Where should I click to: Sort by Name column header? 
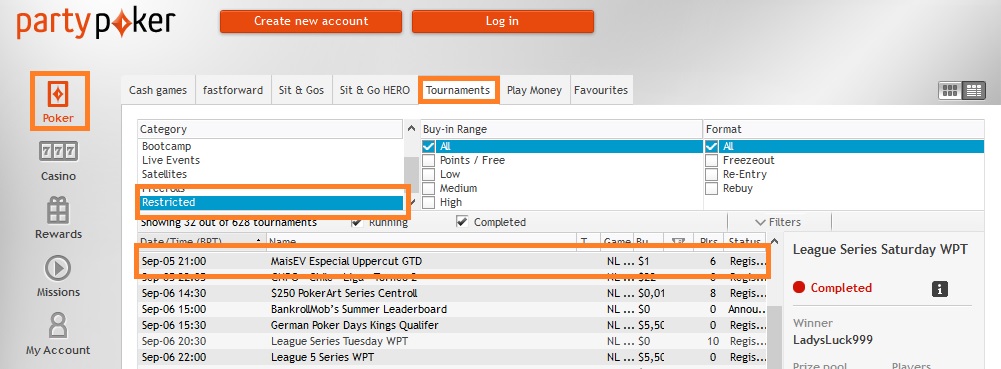pyautogui.click(x=421, y=241)
